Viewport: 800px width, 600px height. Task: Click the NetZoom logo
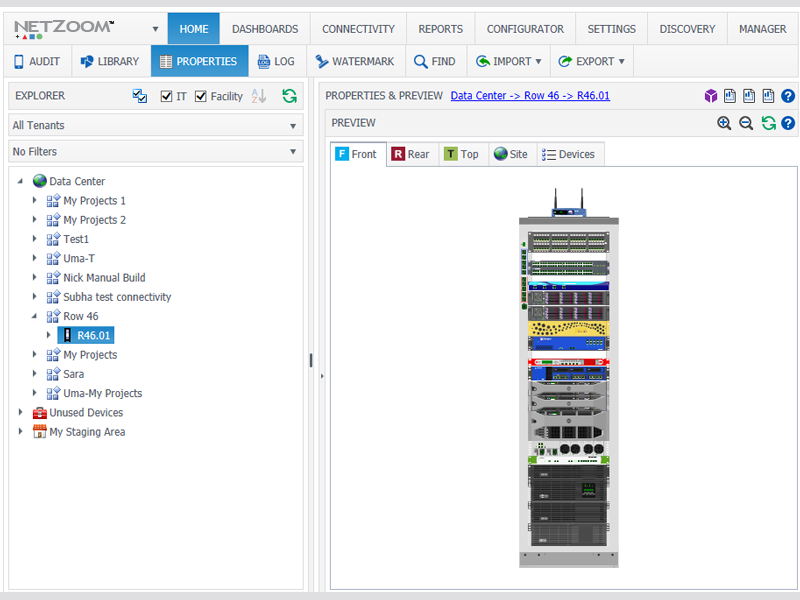pos(65,29)
